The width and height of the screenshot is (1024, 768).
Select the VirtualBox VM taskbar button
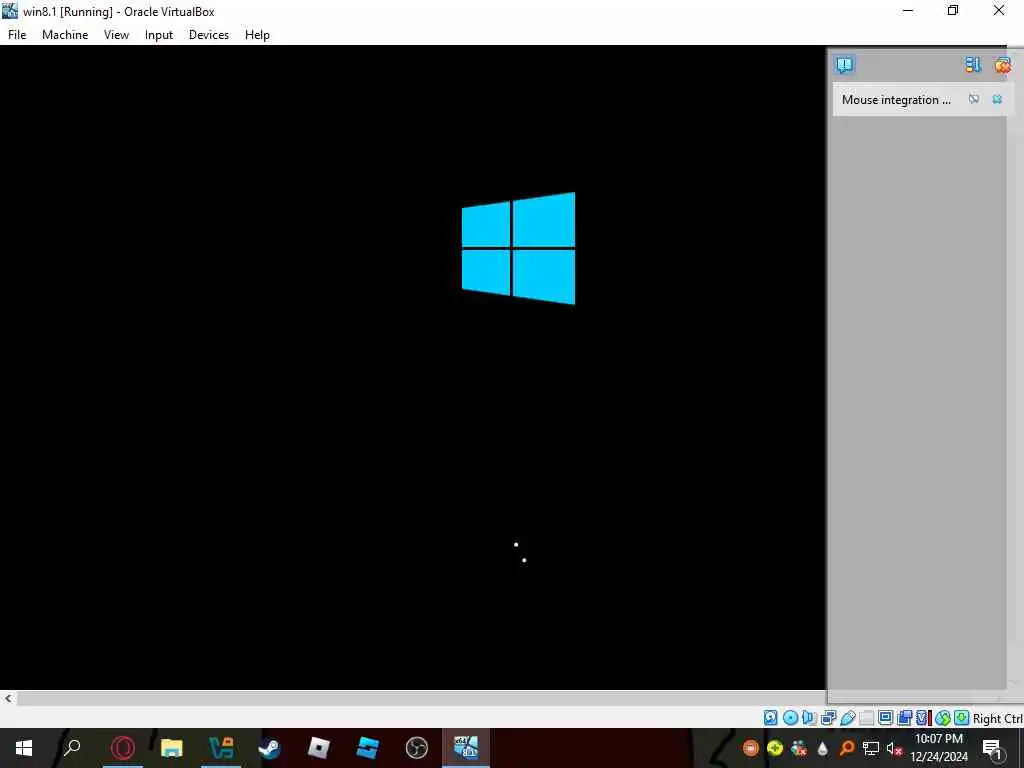pos(466,748)
